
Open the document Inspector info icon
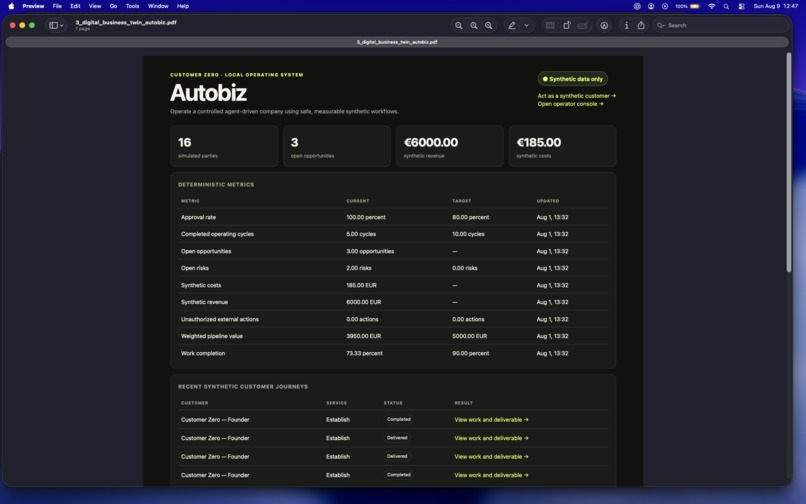coord(626,25)
